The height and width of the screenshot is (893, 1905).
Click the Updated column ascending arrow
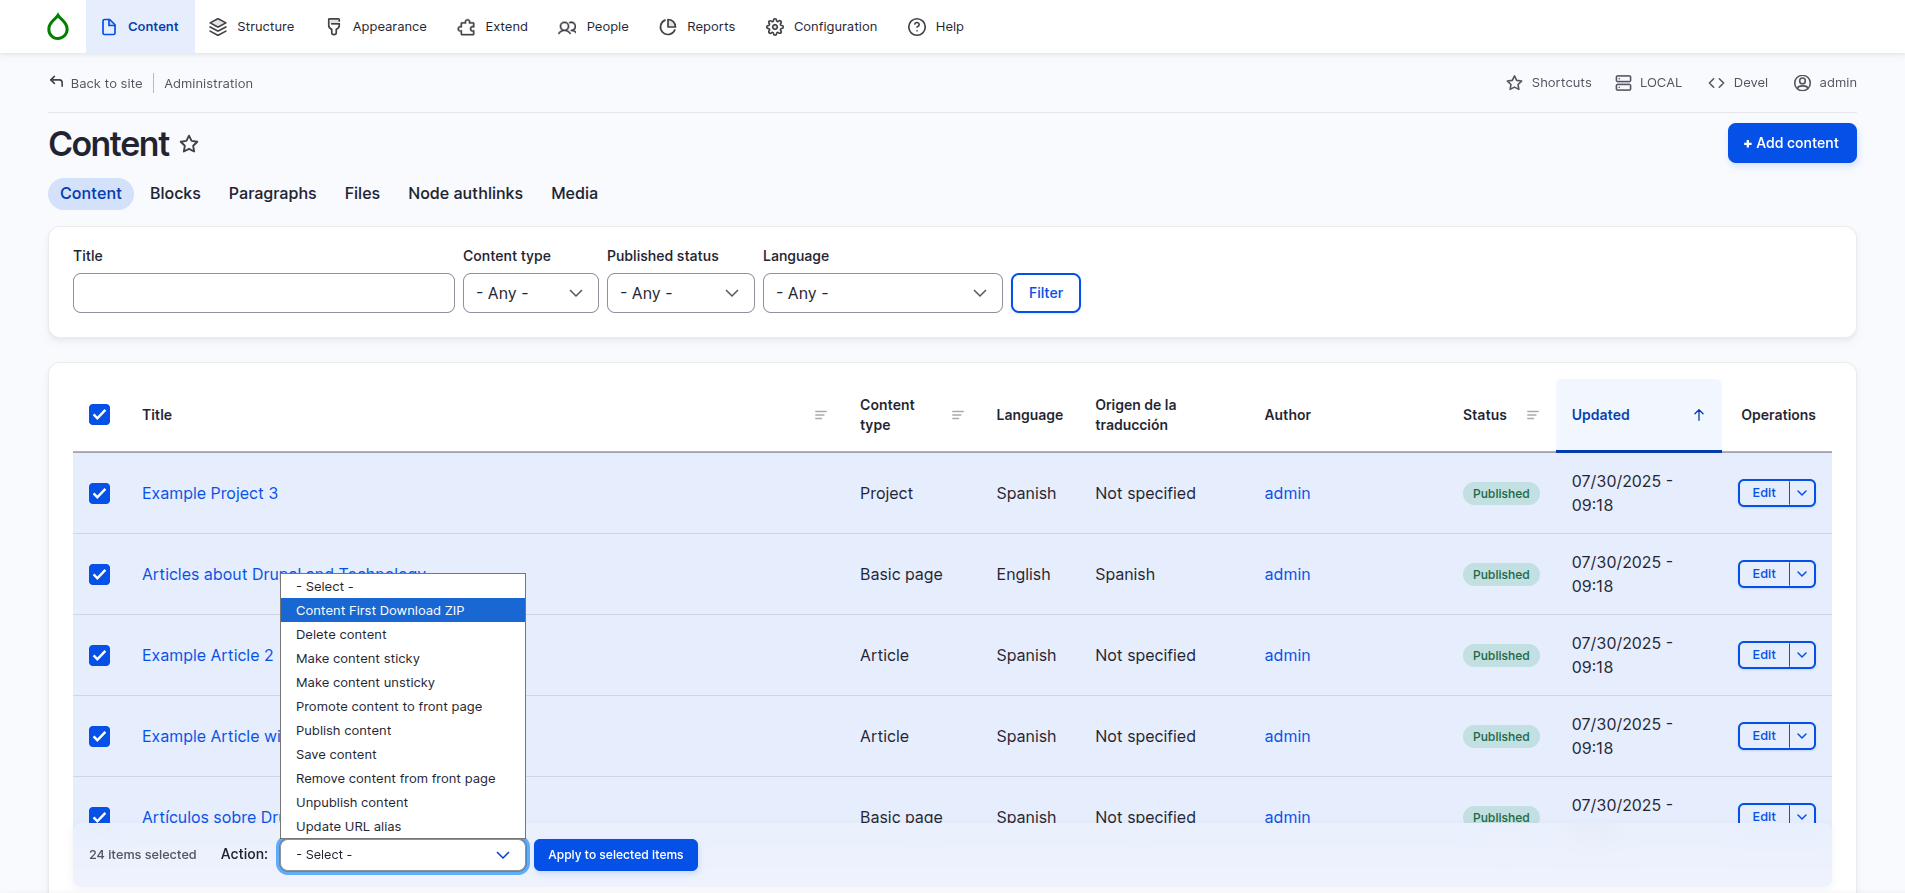1698,415
